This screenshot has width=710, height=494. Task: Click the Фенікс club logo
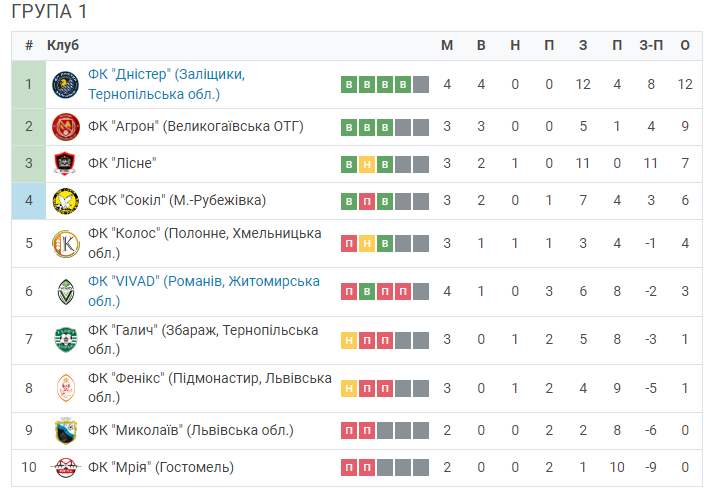(66, 388)
